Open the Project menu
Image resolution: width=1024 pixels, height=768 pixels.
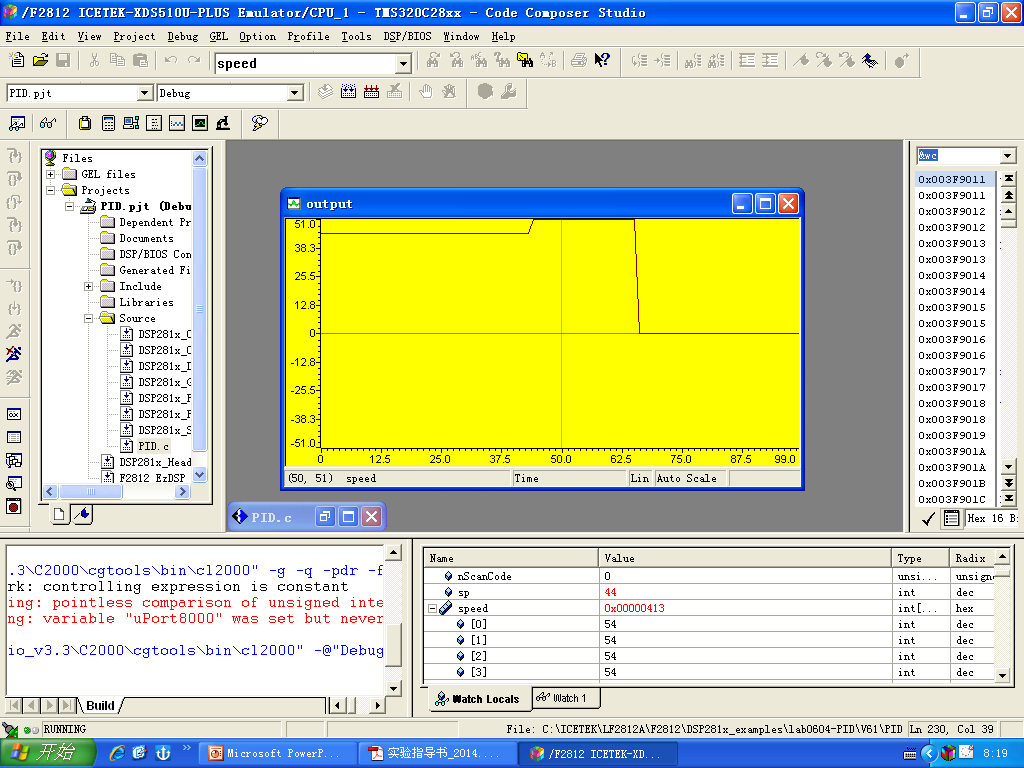coord(134,37)
